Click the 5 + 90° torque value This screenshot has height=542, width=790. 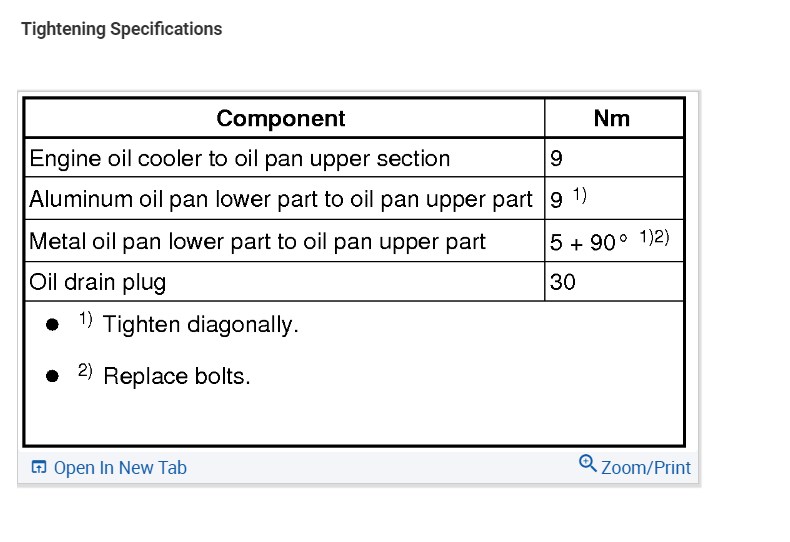(x=589, y=242)
